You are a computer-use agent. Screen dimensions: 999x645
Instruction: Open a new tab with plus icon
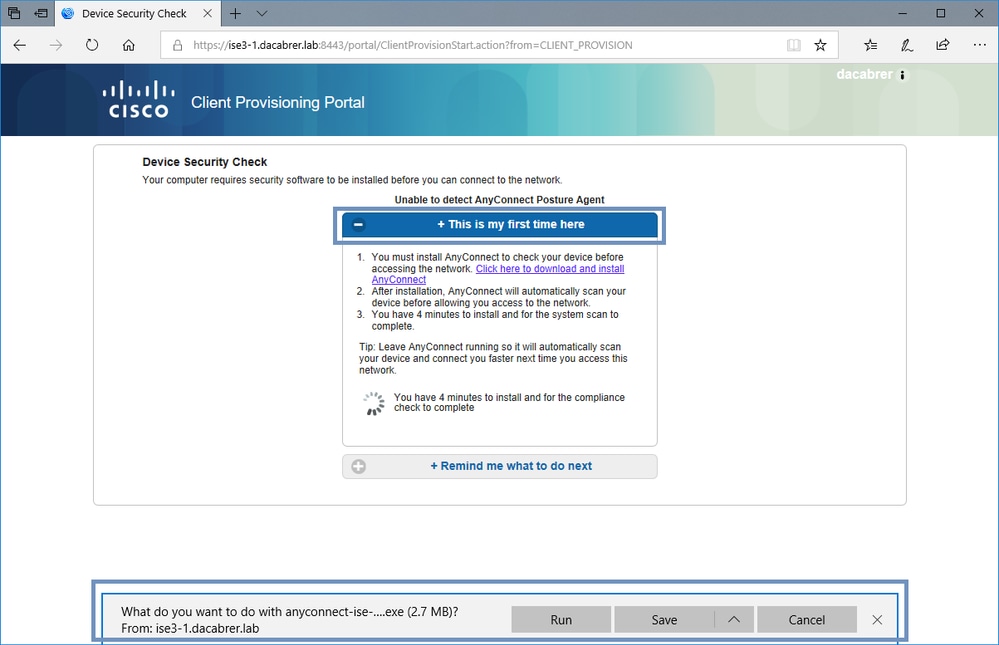235,13
